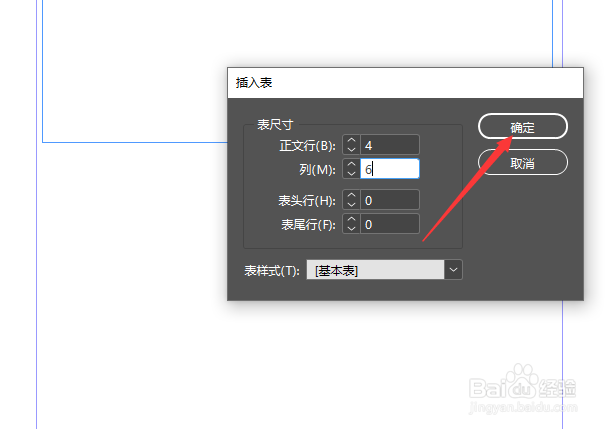Decrease 正文行(B) with down arrow
Image resolution: width=612 pixels, height=429 pixels.
[x=351, y=150]
